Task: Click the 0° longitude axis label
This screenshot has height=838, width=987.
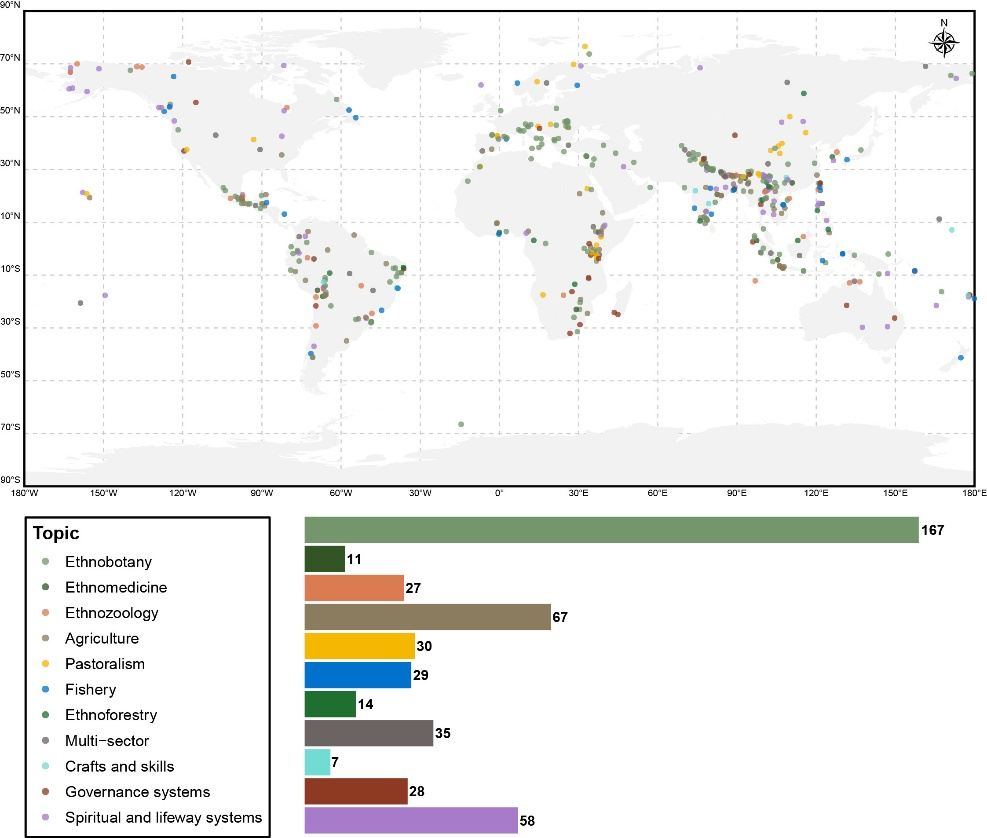Action: click(x=499, y=492)
